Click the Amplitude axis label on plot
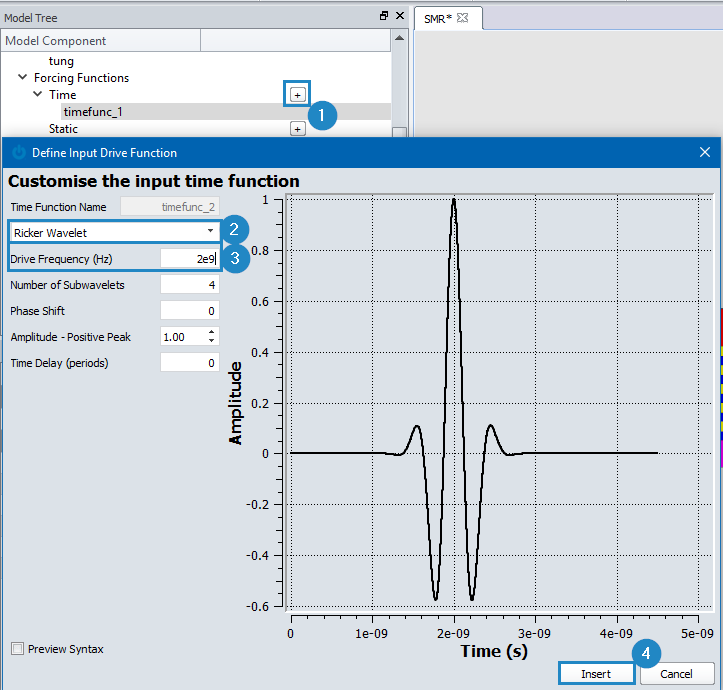Image resolution: width=723 pixels, height=690 pixels. pyautogui.click(x=235, y=403)
